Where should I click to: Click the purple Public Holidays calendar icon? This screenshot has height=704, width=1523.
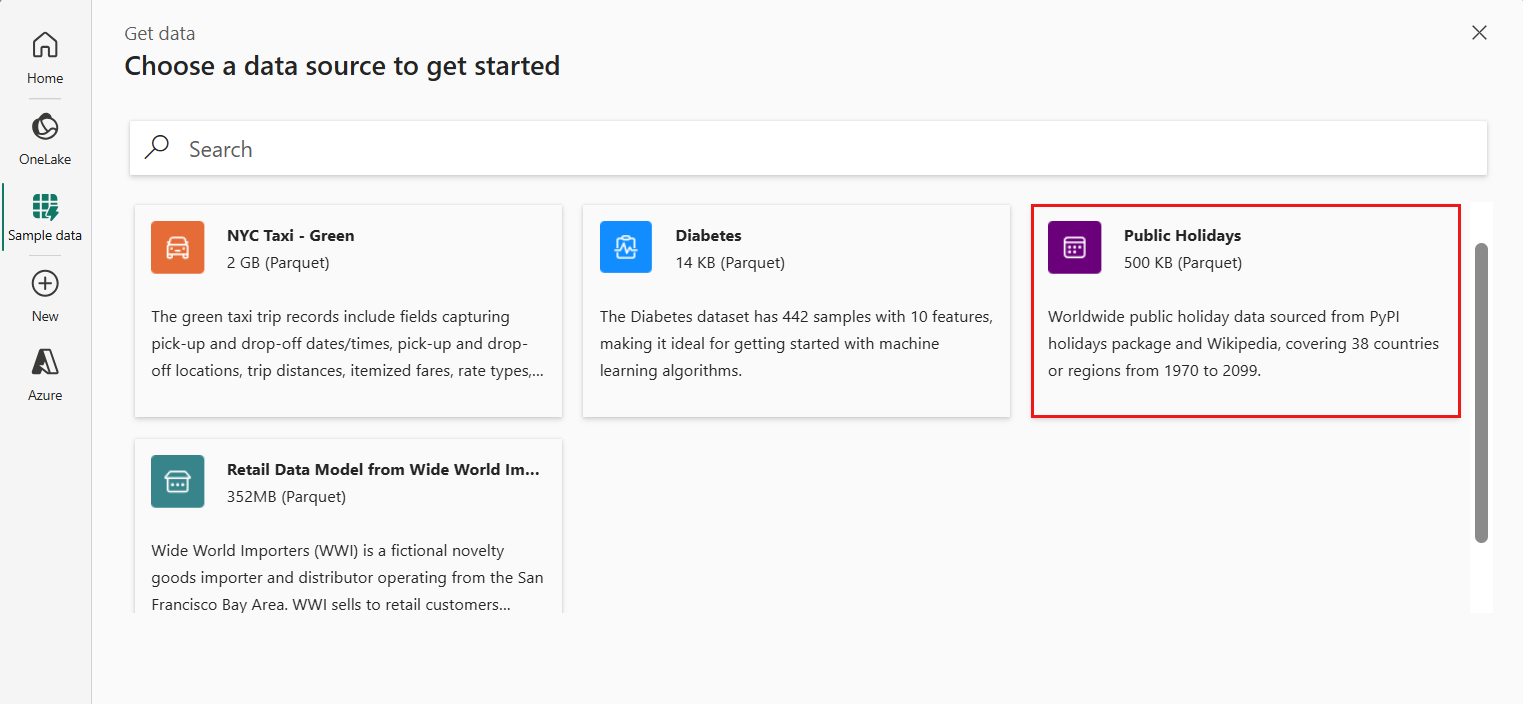click(1074, 247)
